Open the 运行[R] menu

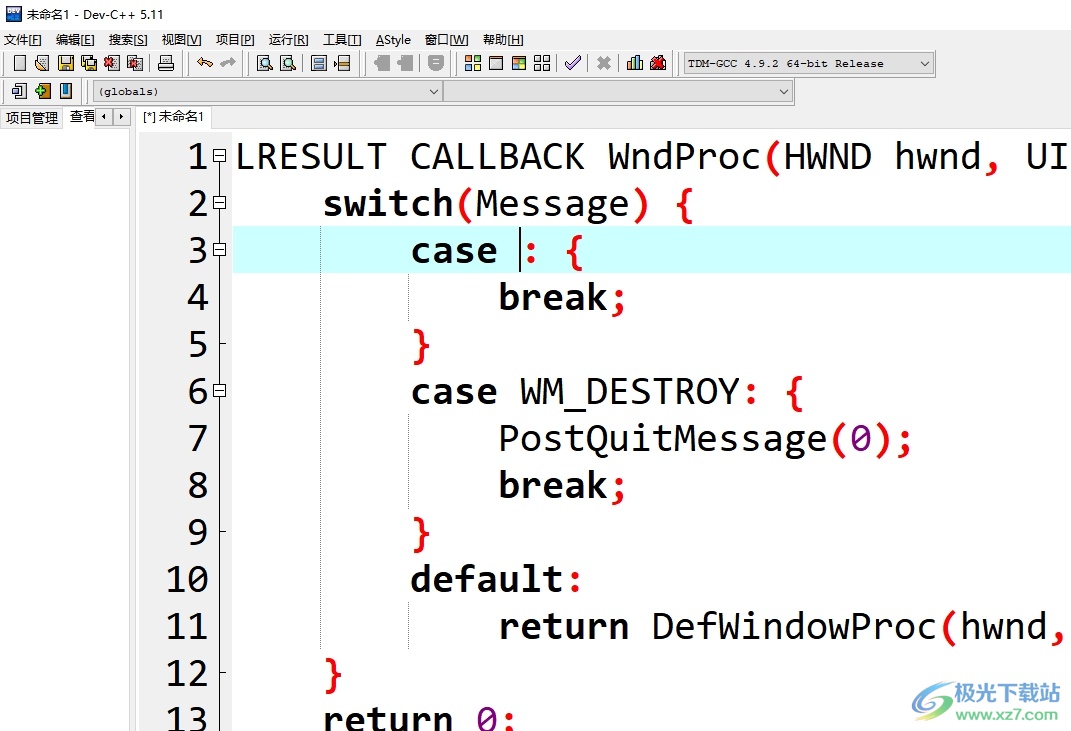coord(288,40)
